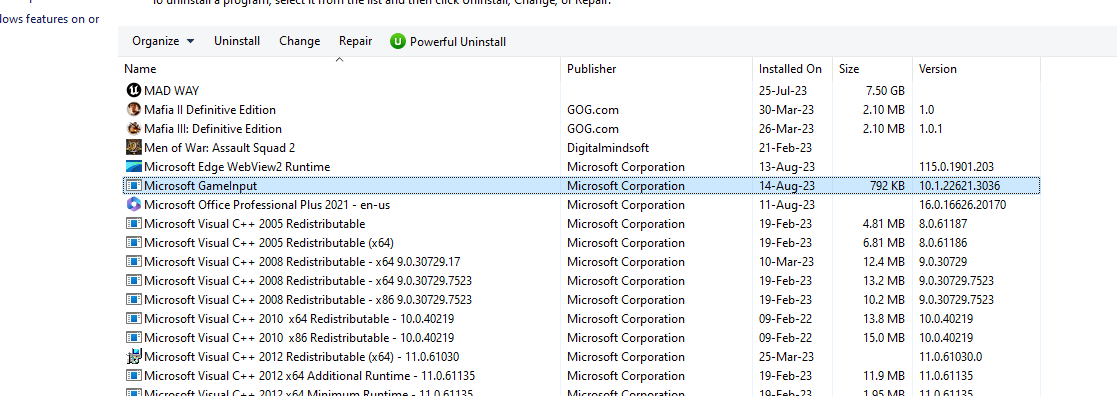Click the Microsoft GameInput program icon
Image resolution: width=1117 pixels, height=396 pixels.
(x=134, y=186)
